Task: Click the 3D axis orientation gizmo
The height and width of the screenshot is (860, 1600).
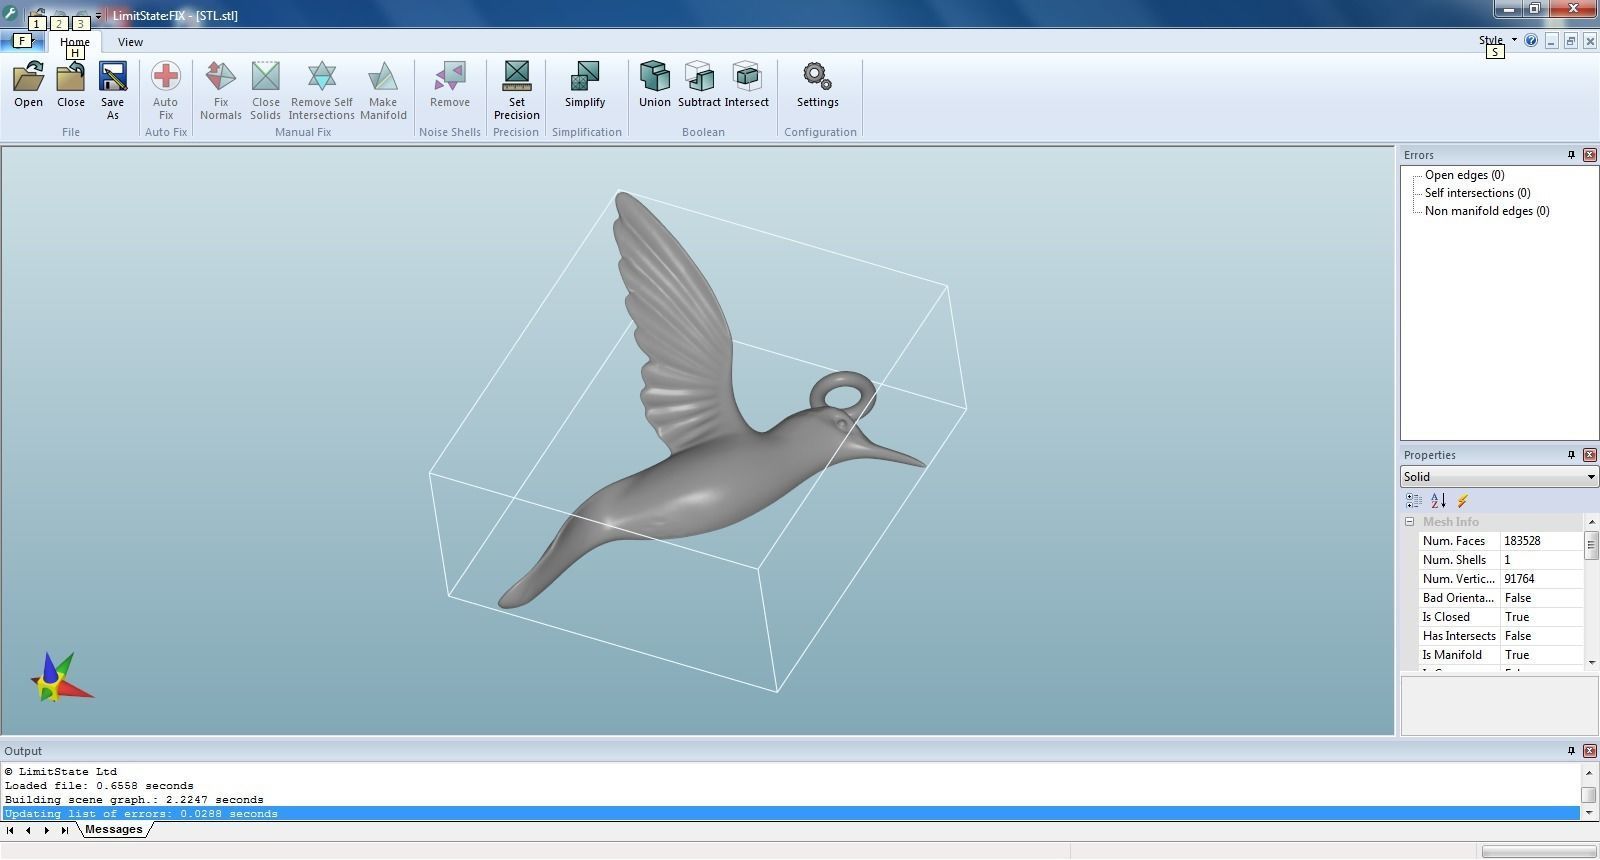Action: [x=60, y=677]
